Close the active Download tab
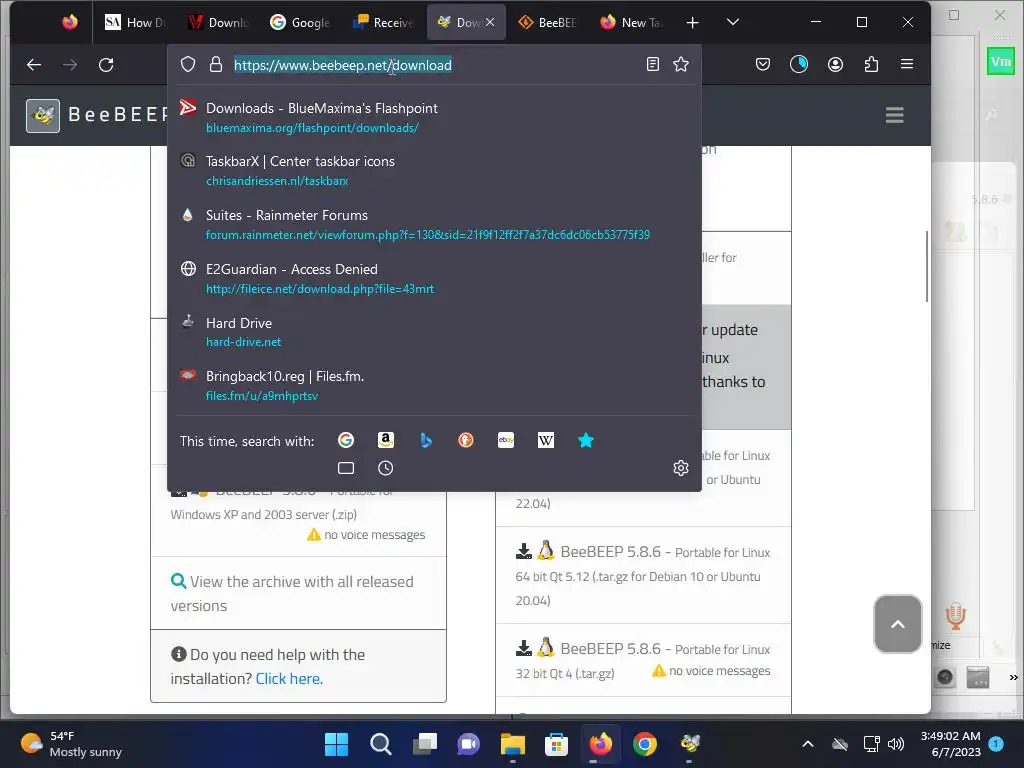 (x=490, y=22)
